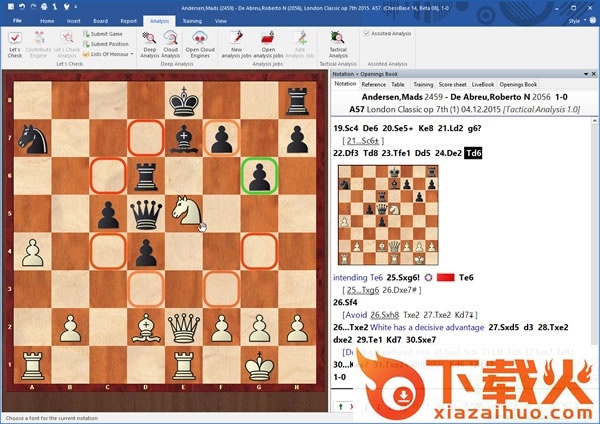Switch to the Report ribbon tab
This screenshot has width=600, height=424.
(128, 21)
